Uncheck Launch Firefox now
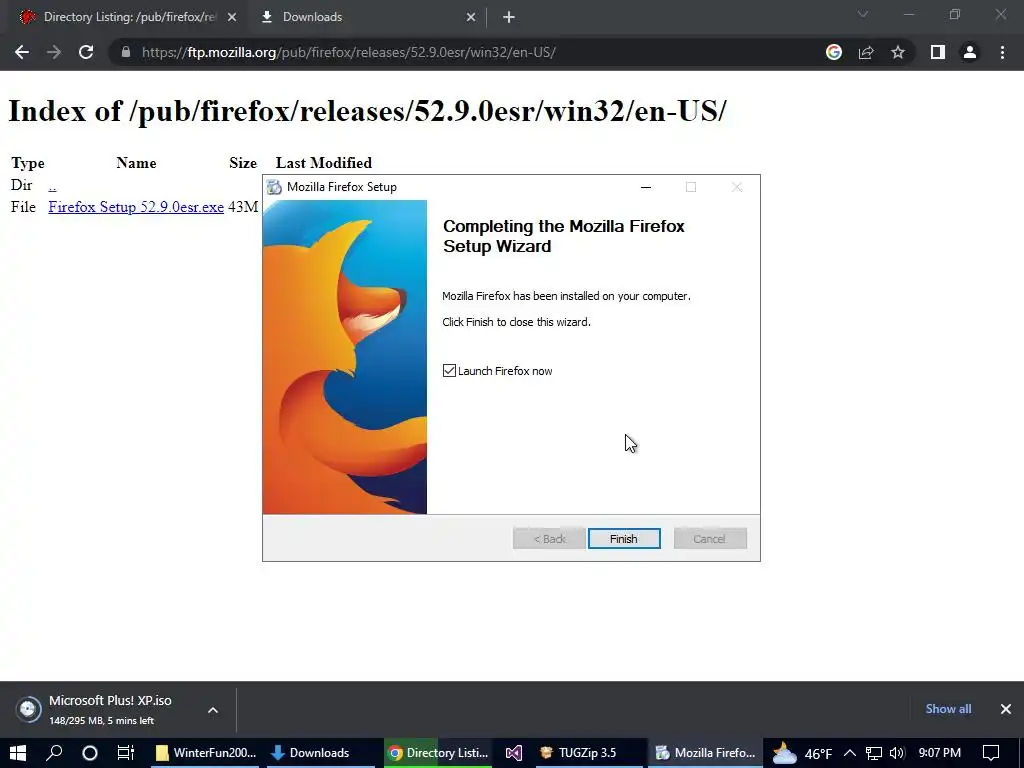This screenshot has width=1024, height=768. pyautogui.click(x=449, y=371)
